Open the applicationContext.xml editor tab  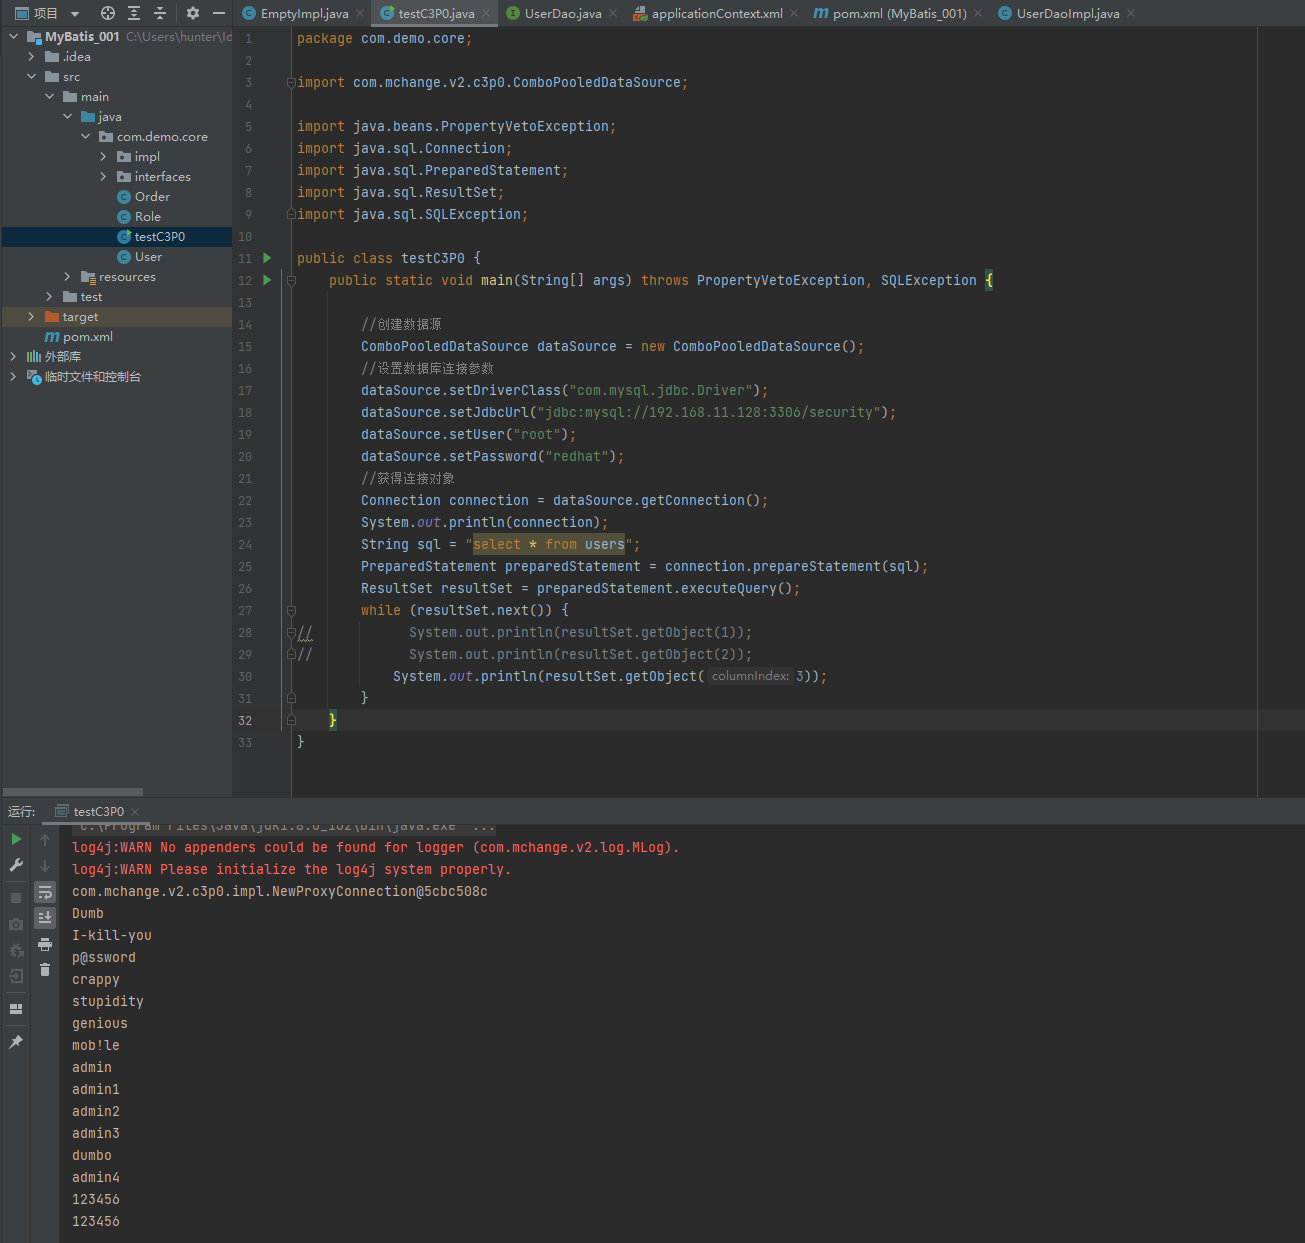[x=716, y=14]
